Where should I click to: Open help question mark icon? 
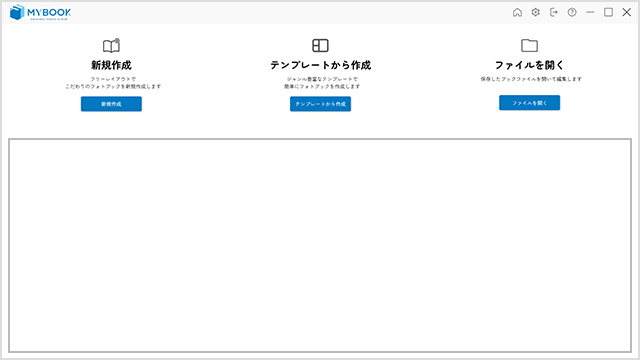click(x=572, y=13)
